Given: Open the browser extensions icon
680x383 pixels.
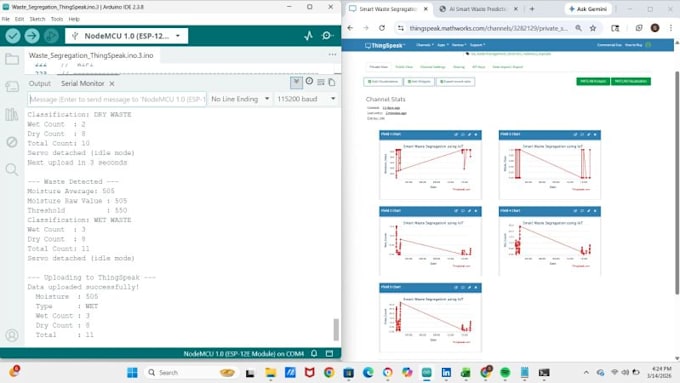Looking at the screenshot, I should point(639,28).
